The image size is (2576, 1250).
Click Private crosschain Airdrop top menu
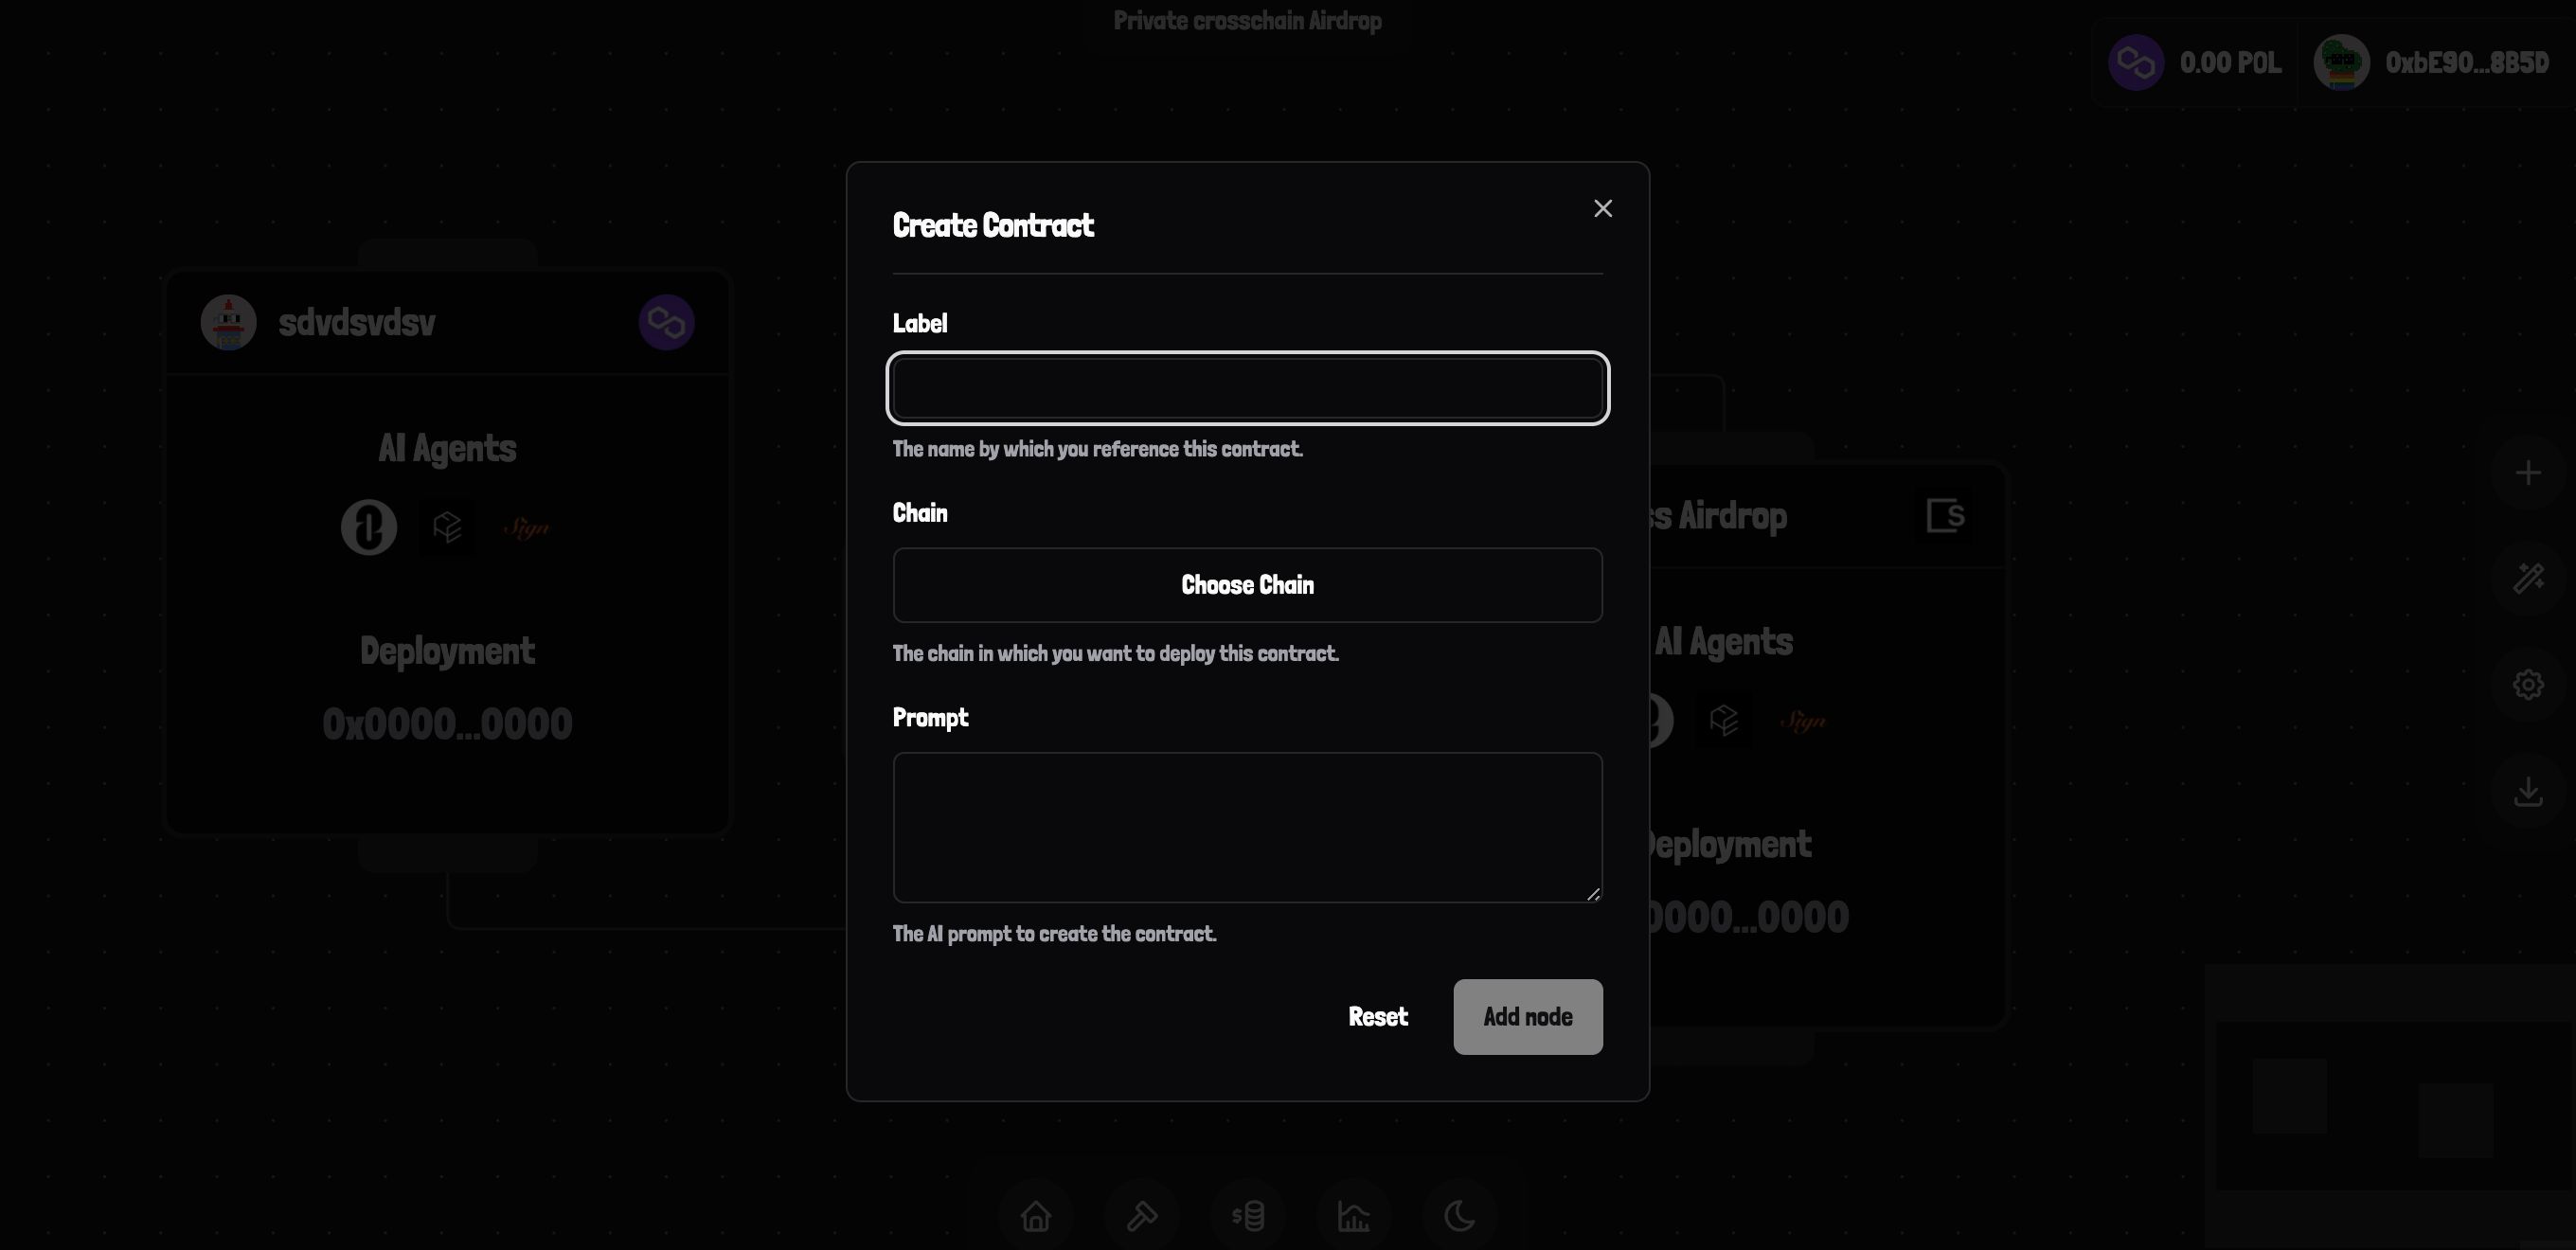pos(1247,20)
